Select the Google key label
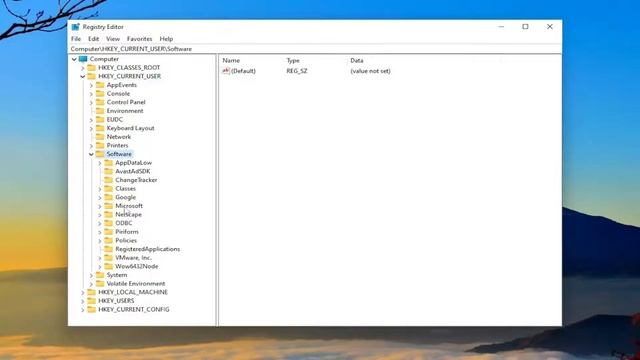640x360 pixels. tap(125, 197)
